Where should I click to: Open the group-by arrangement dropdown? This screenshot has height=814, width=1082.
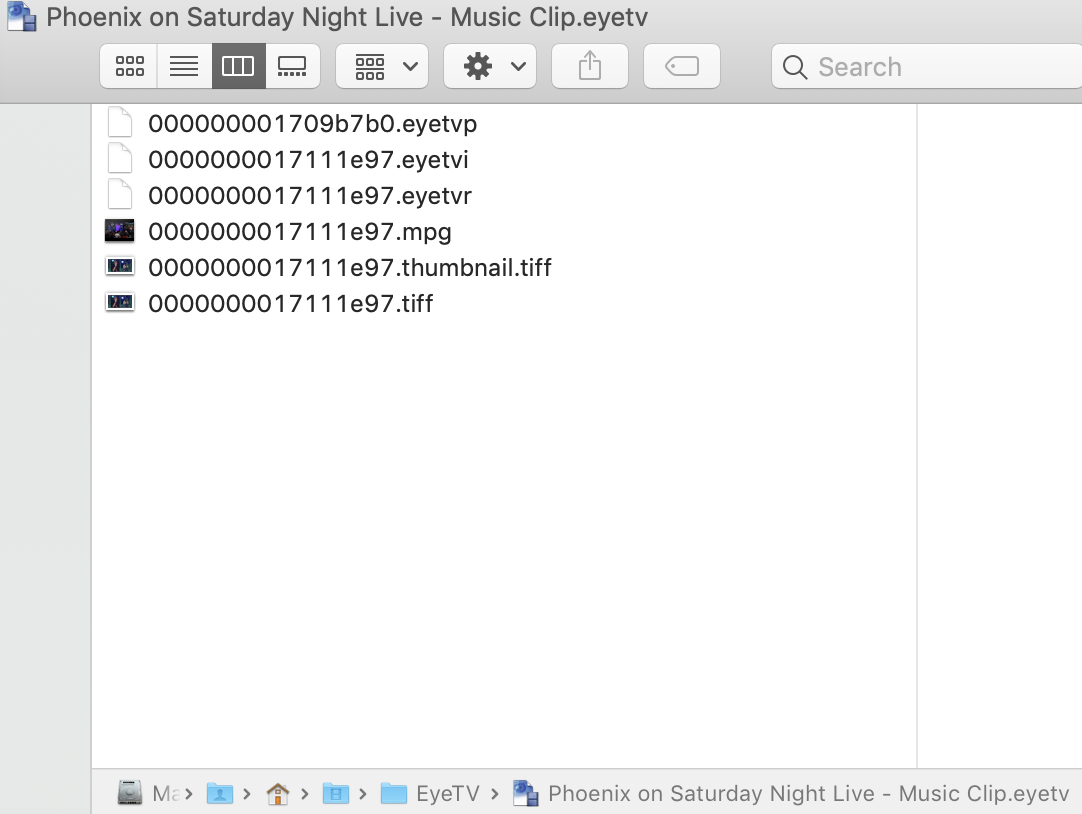(x=382, y=66)
